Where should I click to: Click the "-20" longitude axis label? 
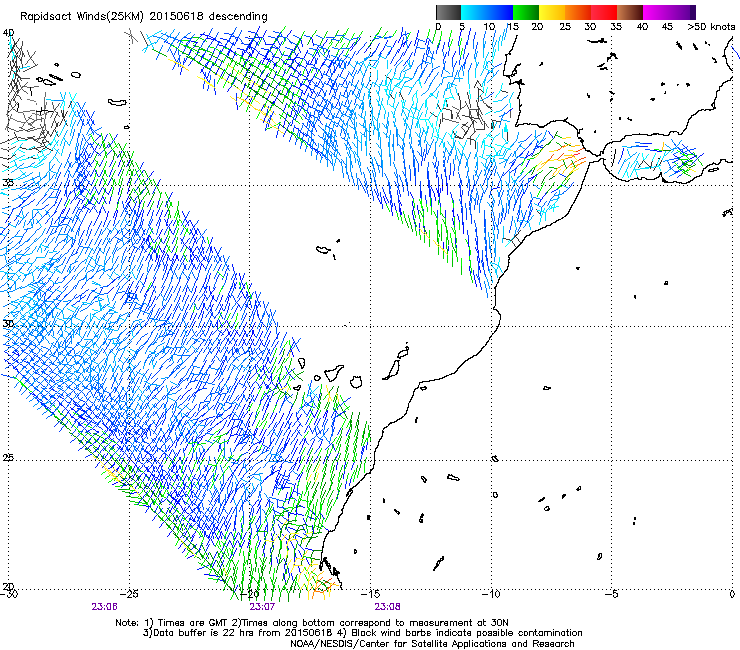[250, 594]
